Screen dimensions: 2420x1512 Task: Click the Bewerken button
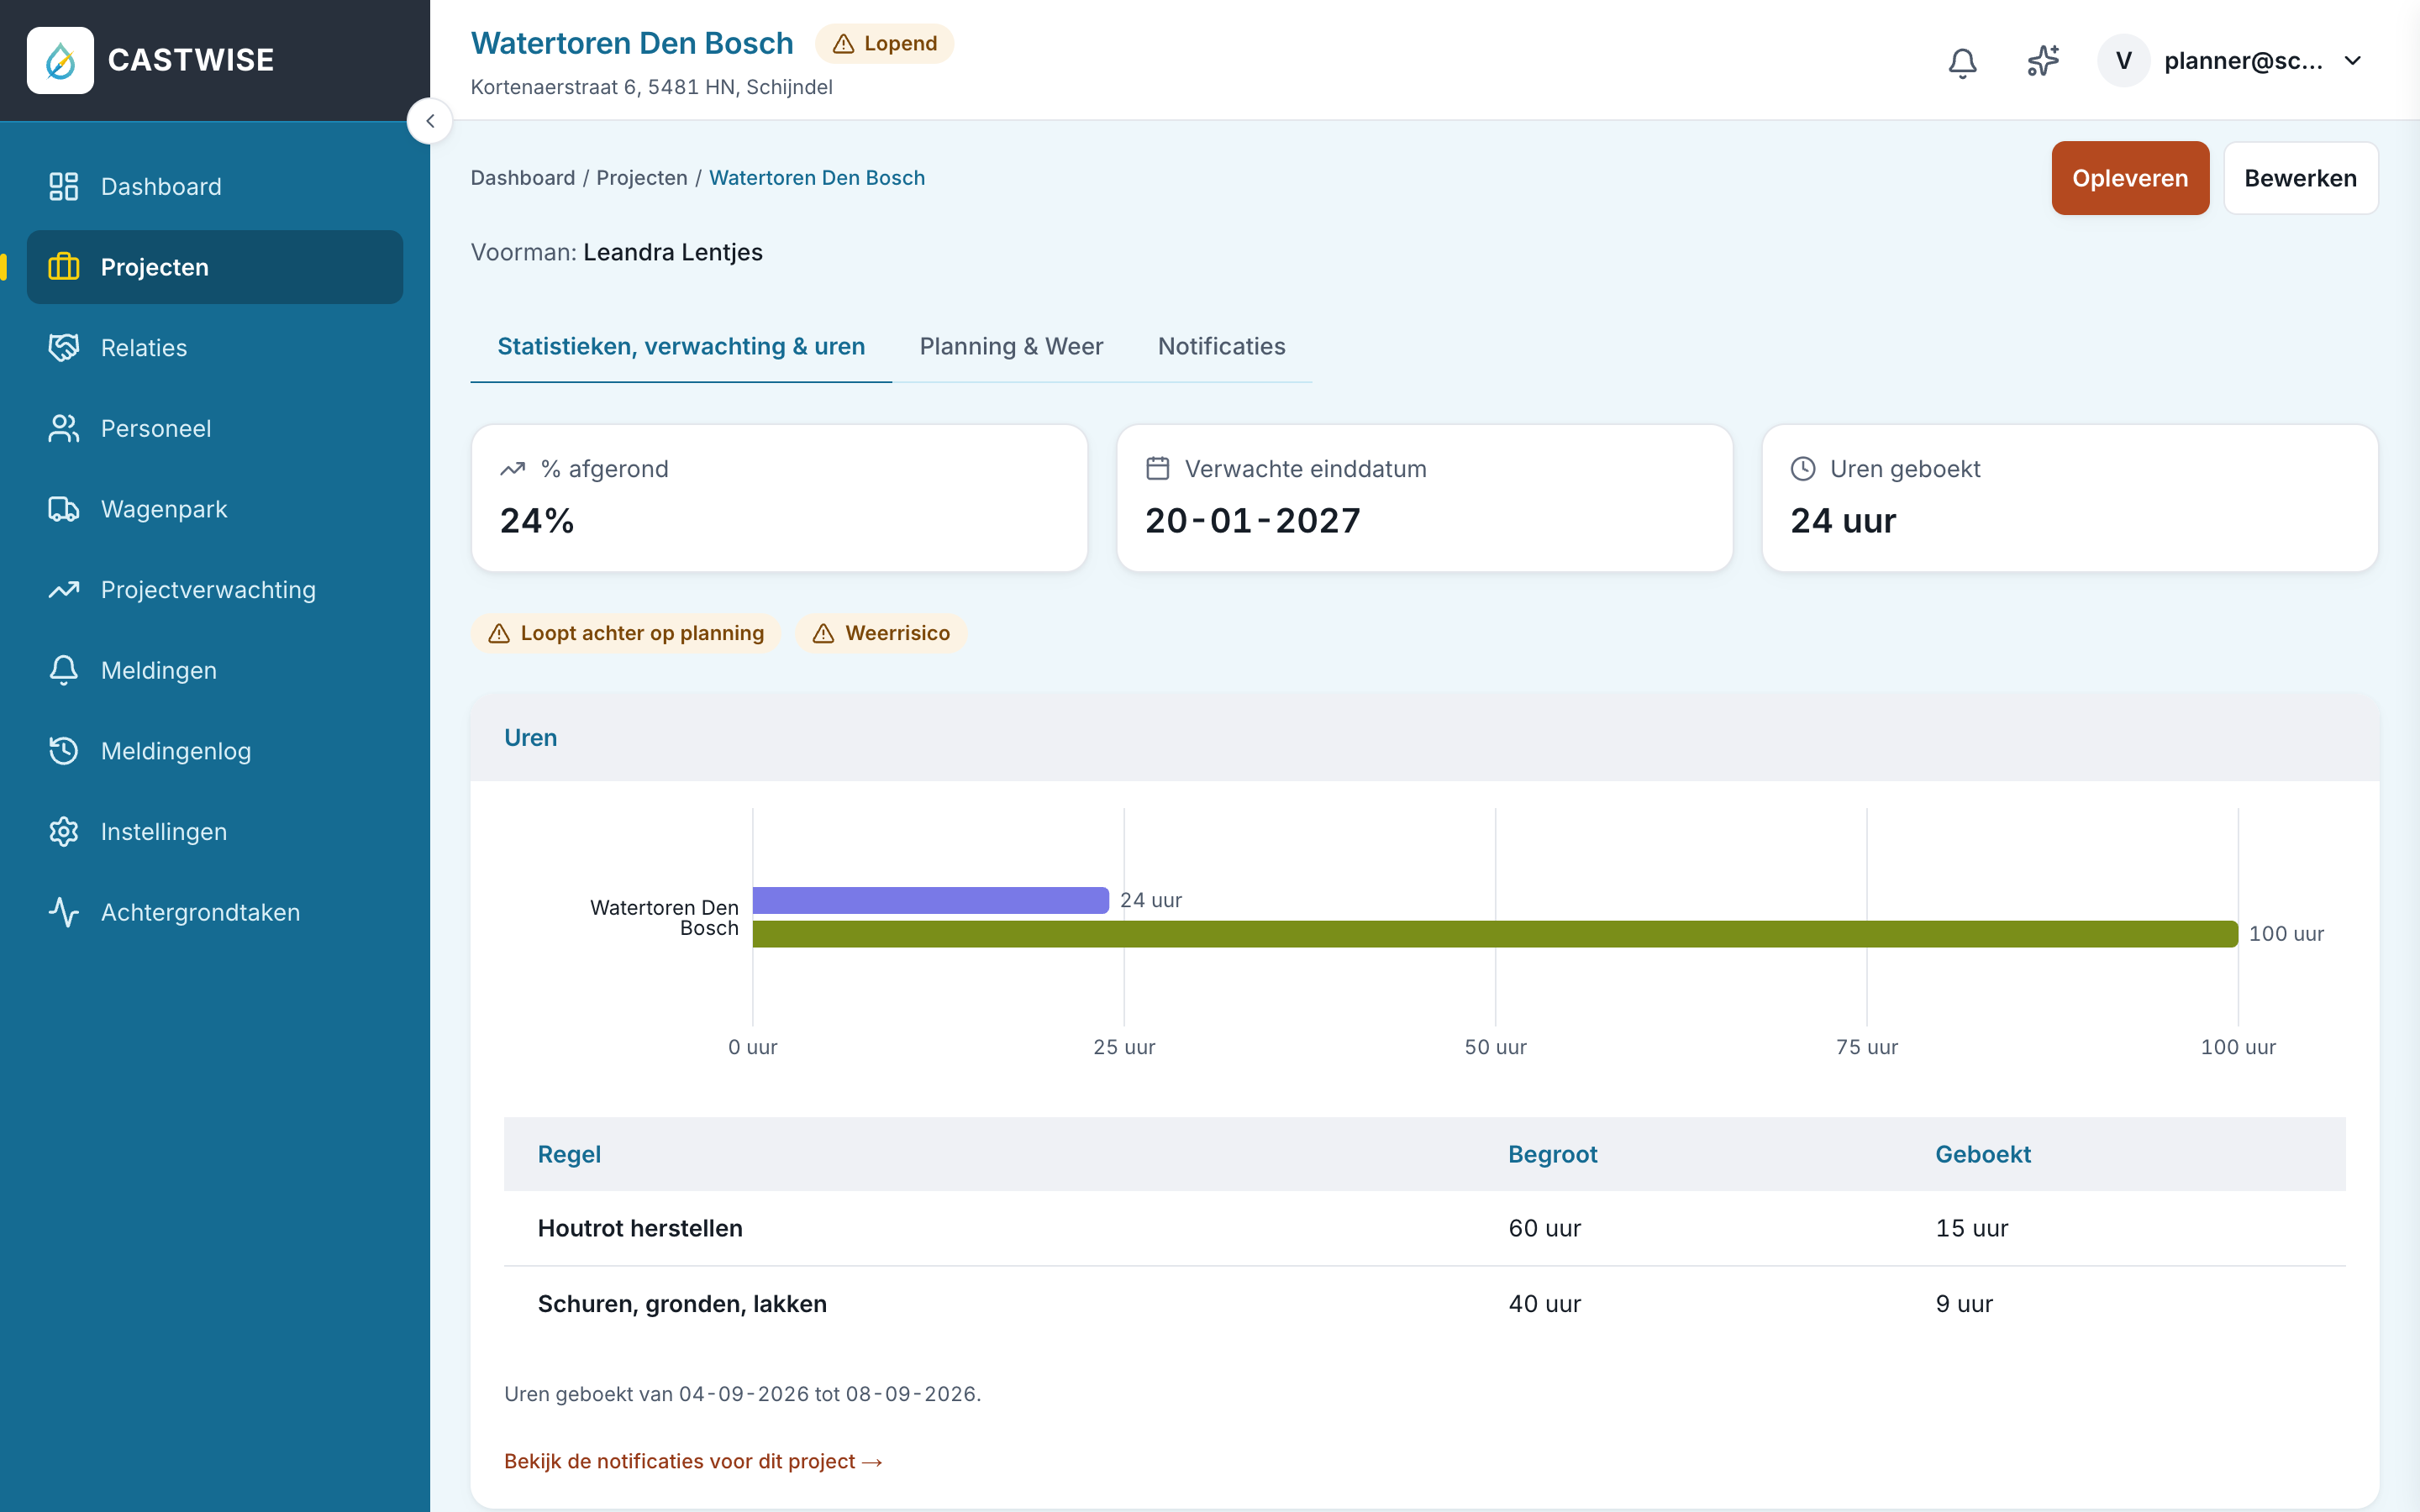(2300, 178)
